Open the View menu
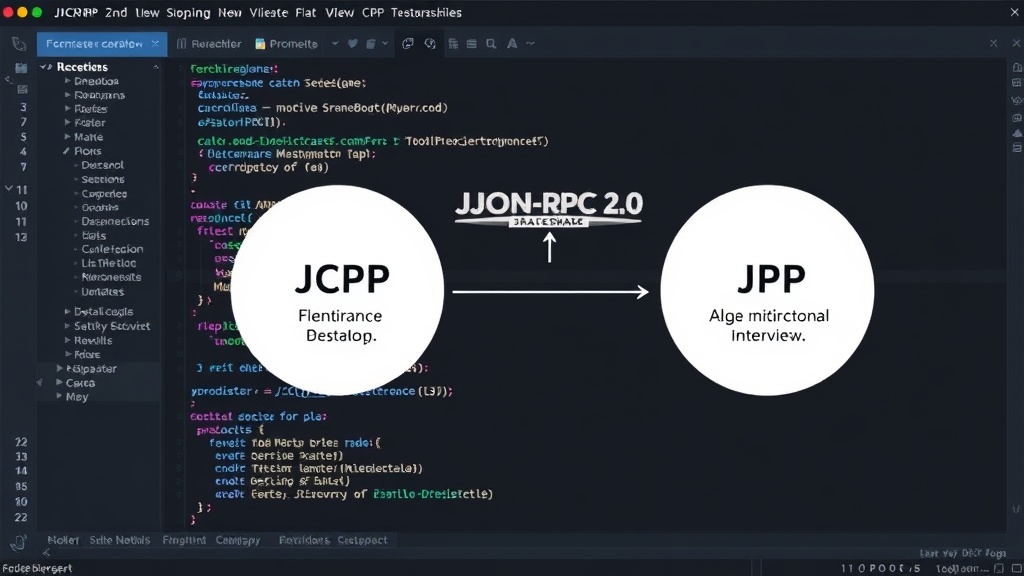The image size is (1024, 576). click(340, 12)
